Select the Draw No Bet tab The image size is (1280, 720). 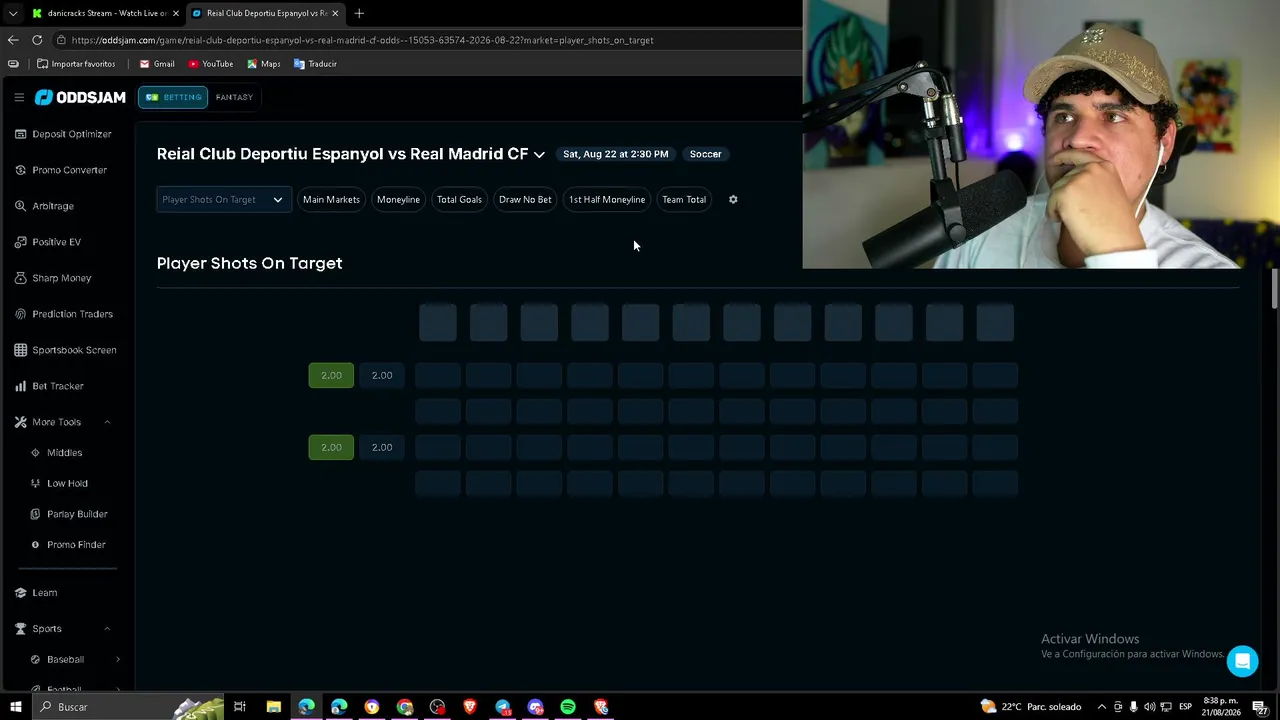click(x=525, y=199)
